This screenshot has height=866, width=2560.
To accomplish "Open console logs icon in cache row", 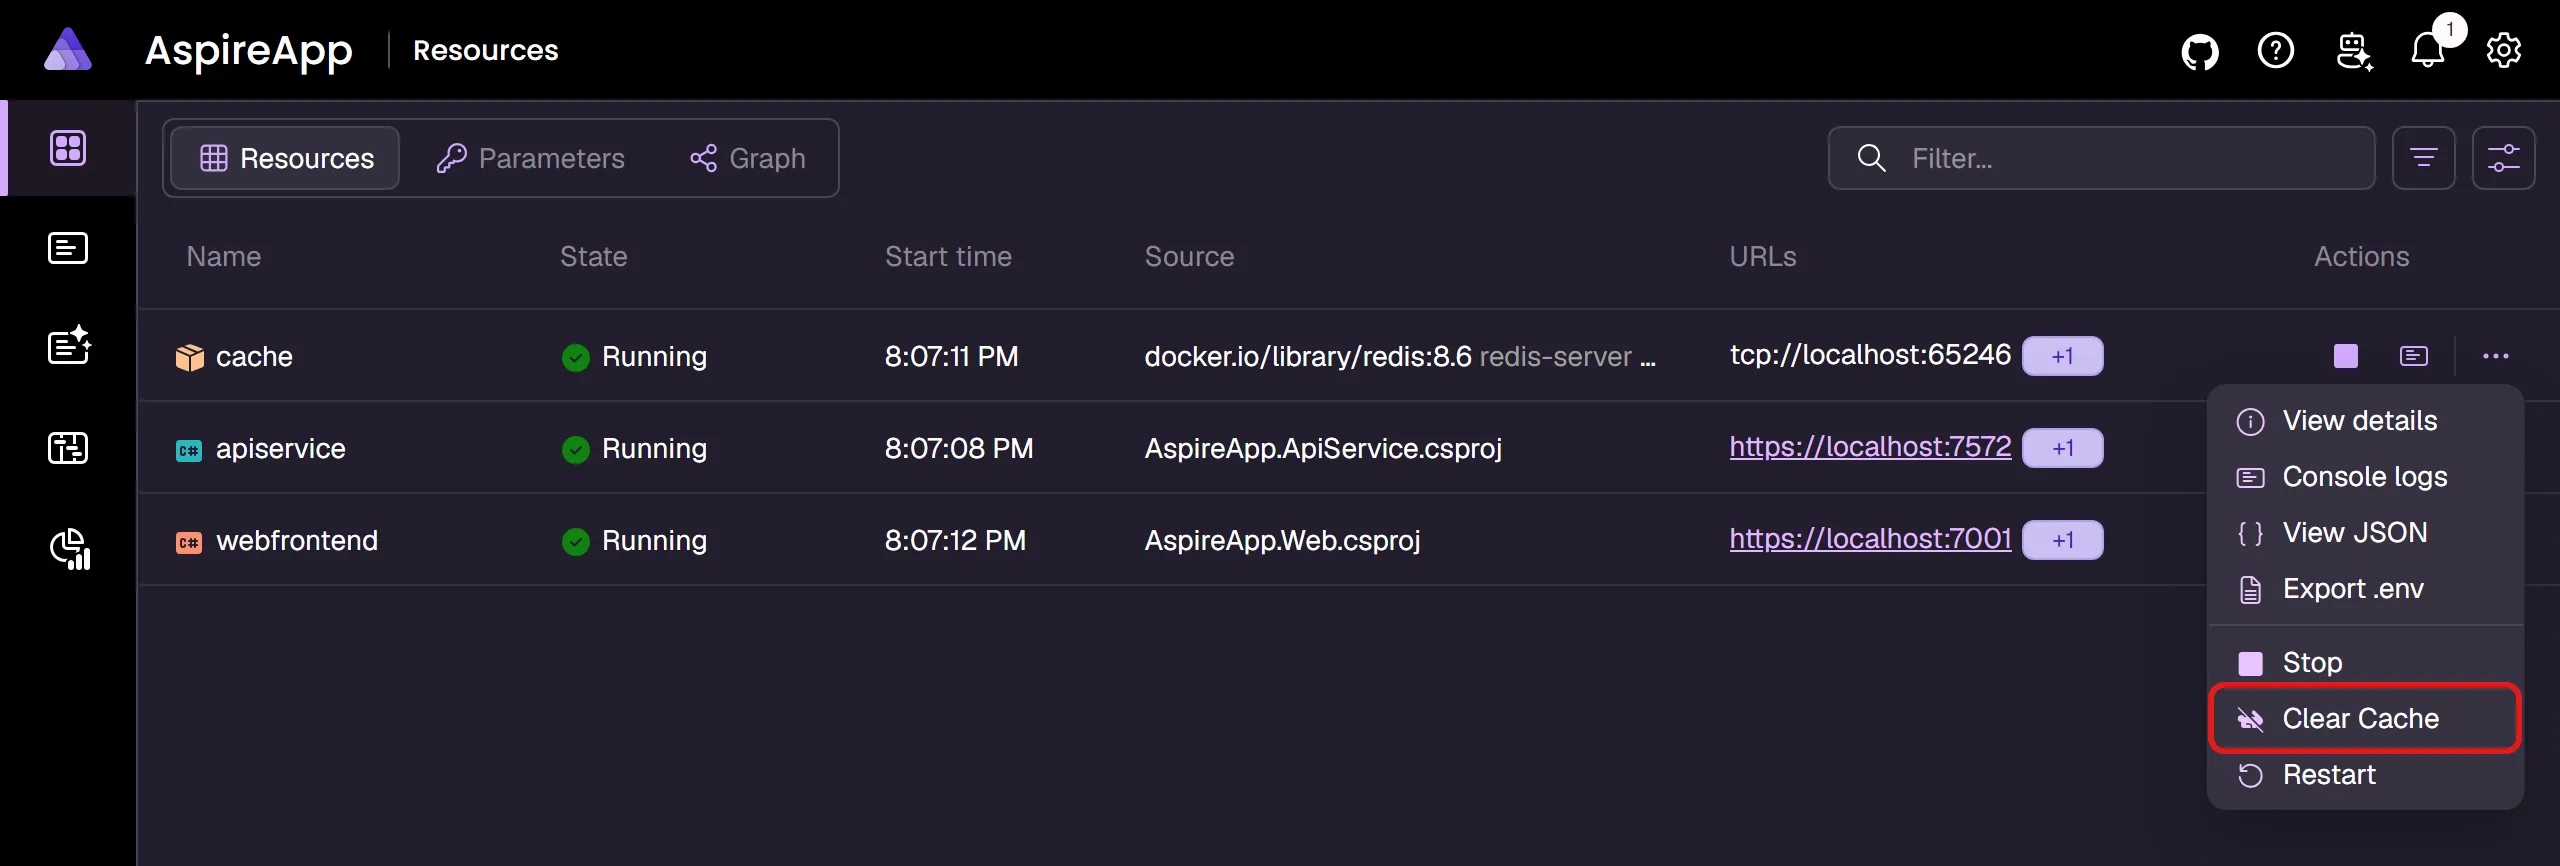I will coord(2414,356).
